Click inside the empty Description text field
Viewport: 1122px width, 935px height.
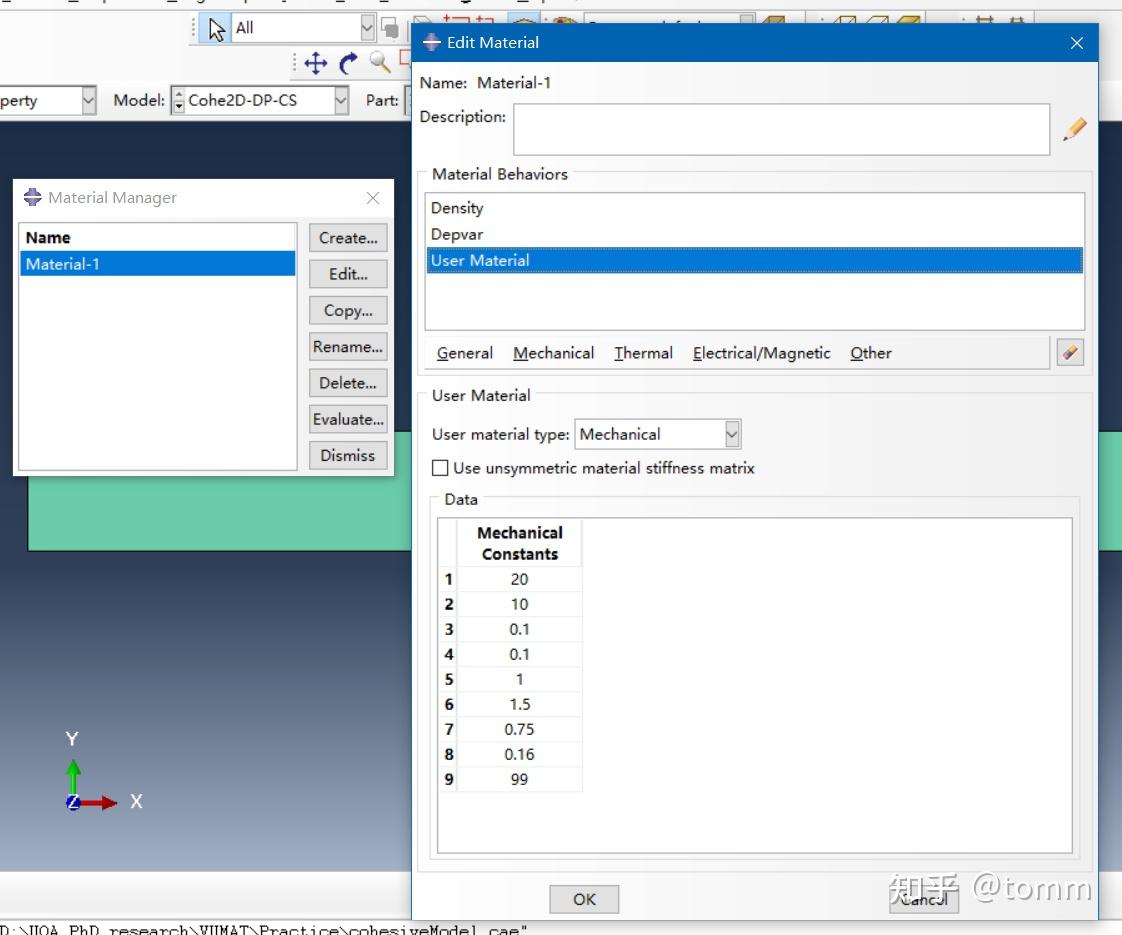tap(780, 128)
